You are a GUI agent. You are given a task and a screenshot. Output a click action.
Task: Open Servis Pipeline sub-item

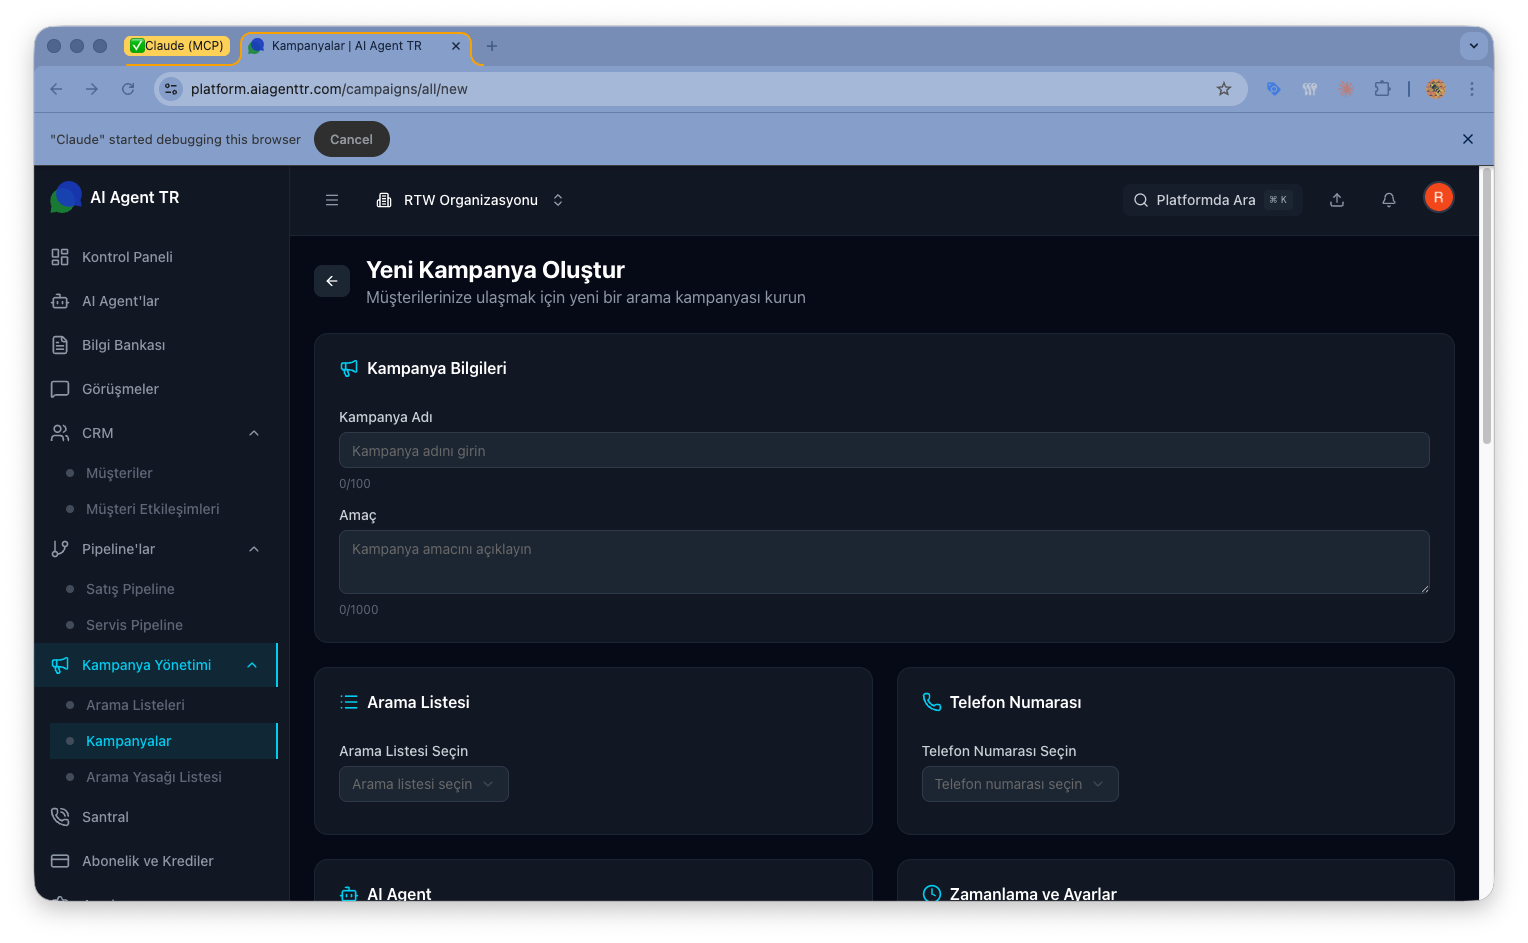coord(134,625)
